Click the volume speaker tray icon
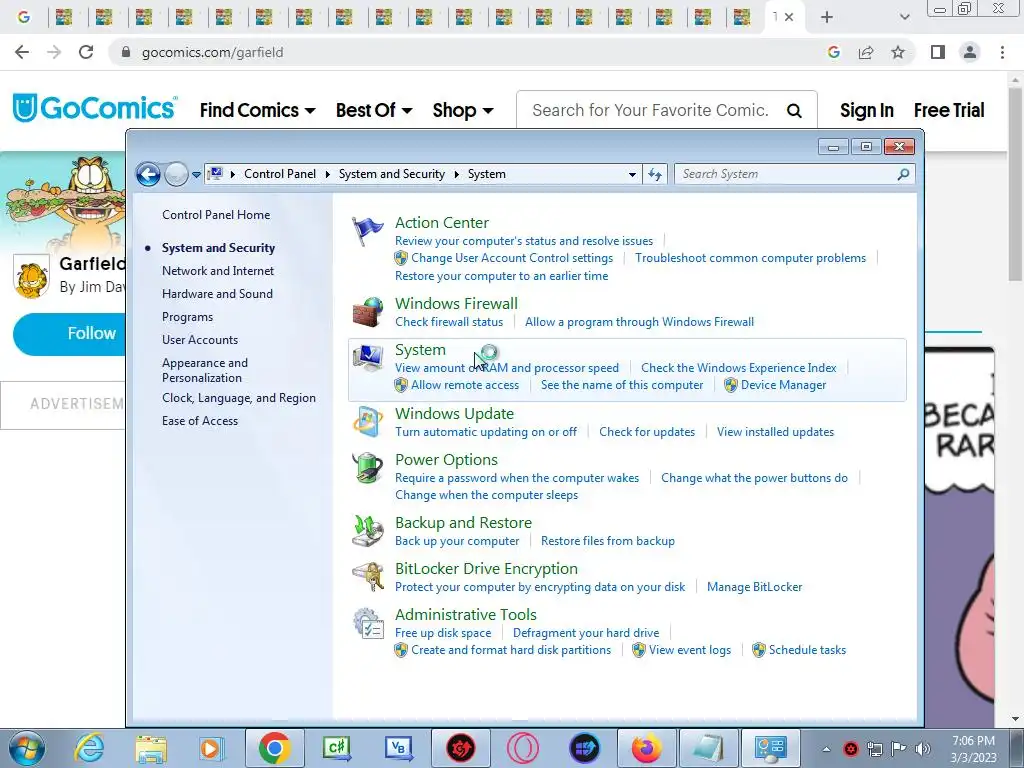 point(923,748)
